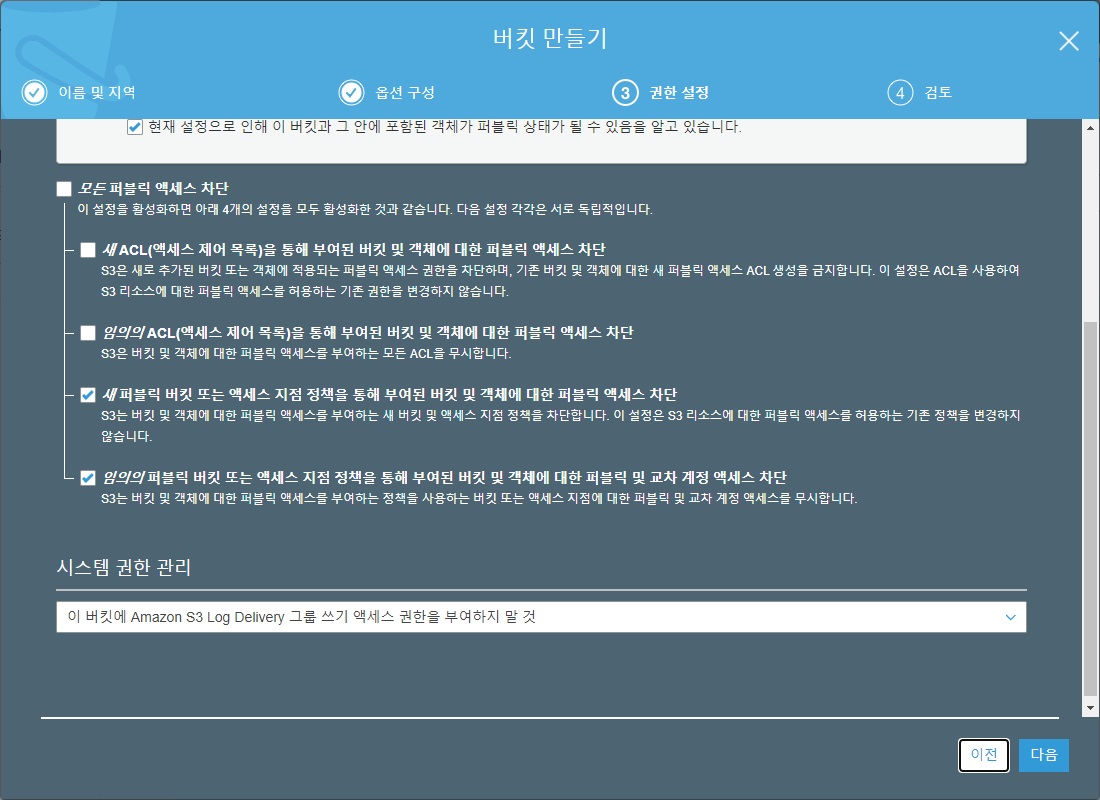Click the '다음' button
The height and width of the screenshot is (800, 1100).
(x=1043, y=755)
